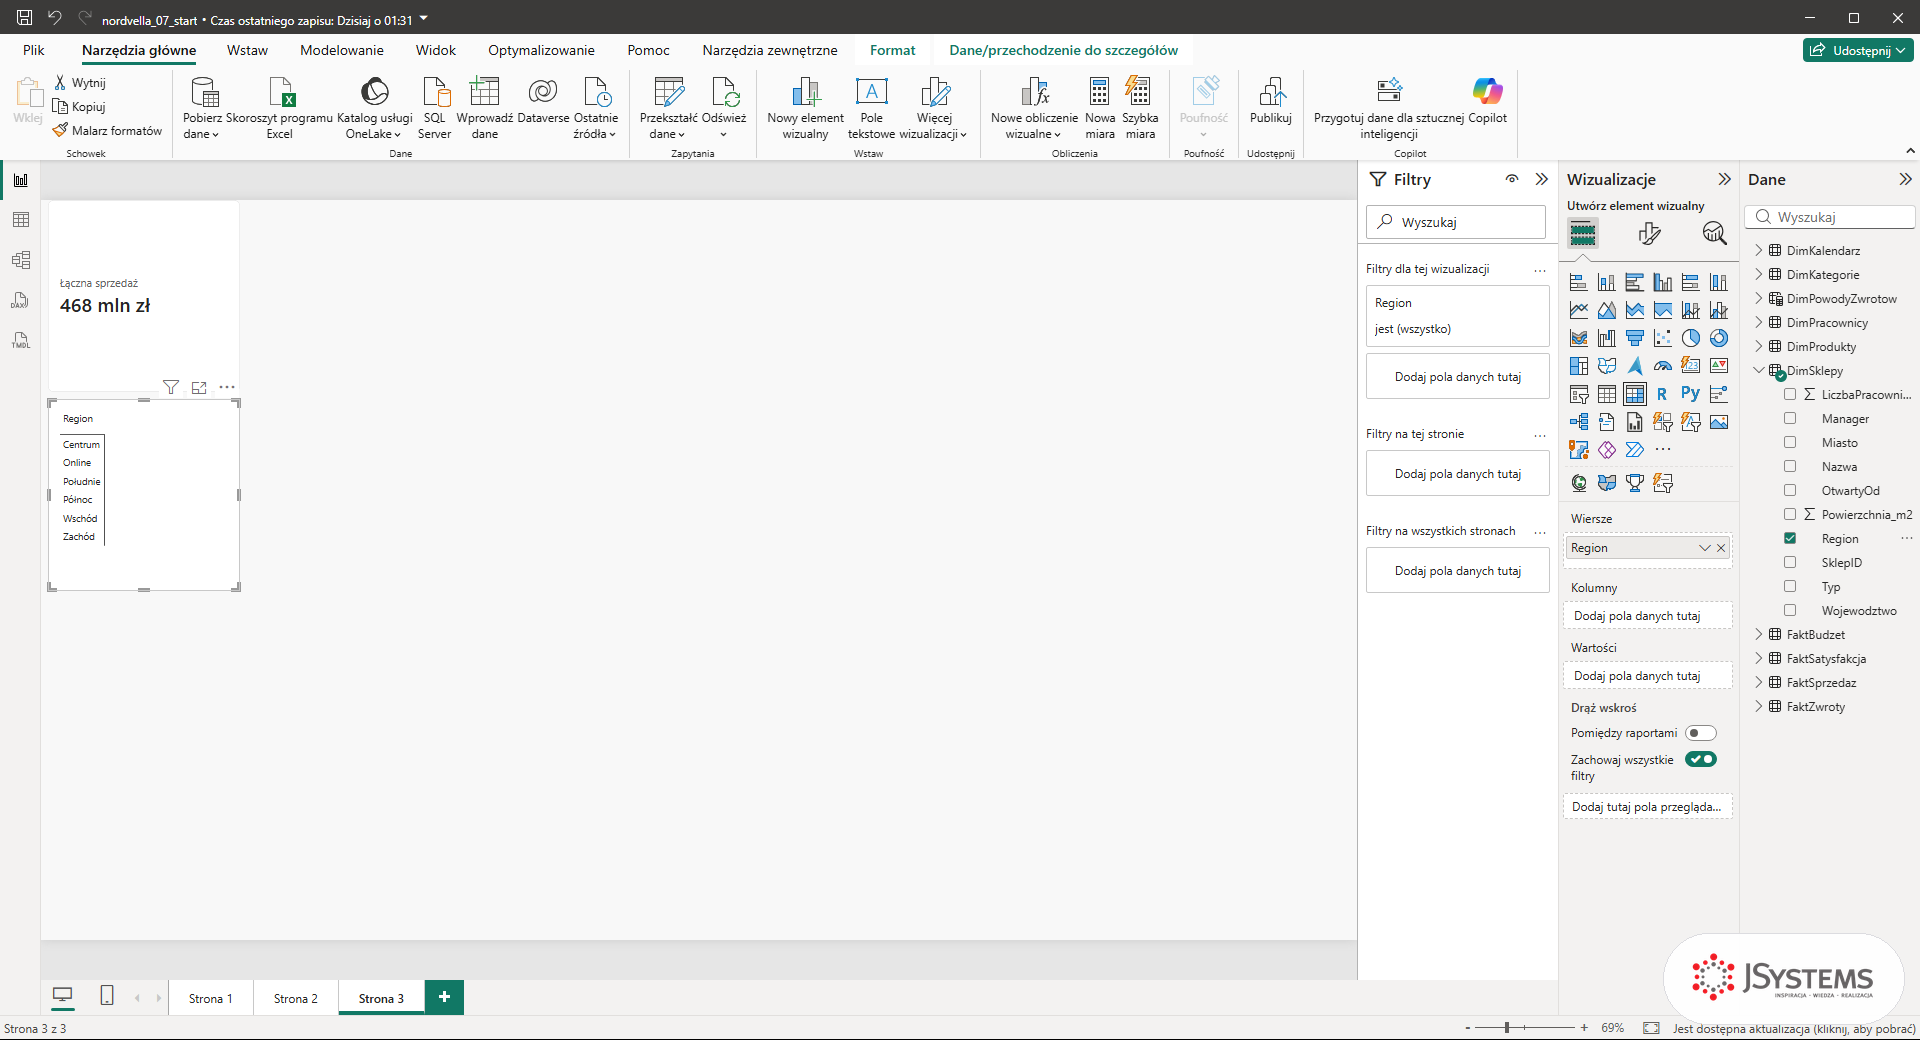Click the focus mode icon on the visual
Viewport: 1920px width, 1040px height.
tap(199, 388)
